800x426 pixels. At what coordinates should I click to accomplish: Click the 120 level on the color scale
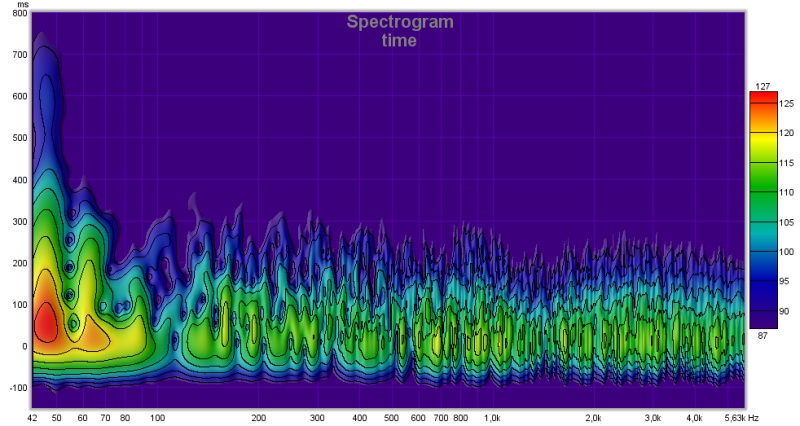tap(786, 133)
